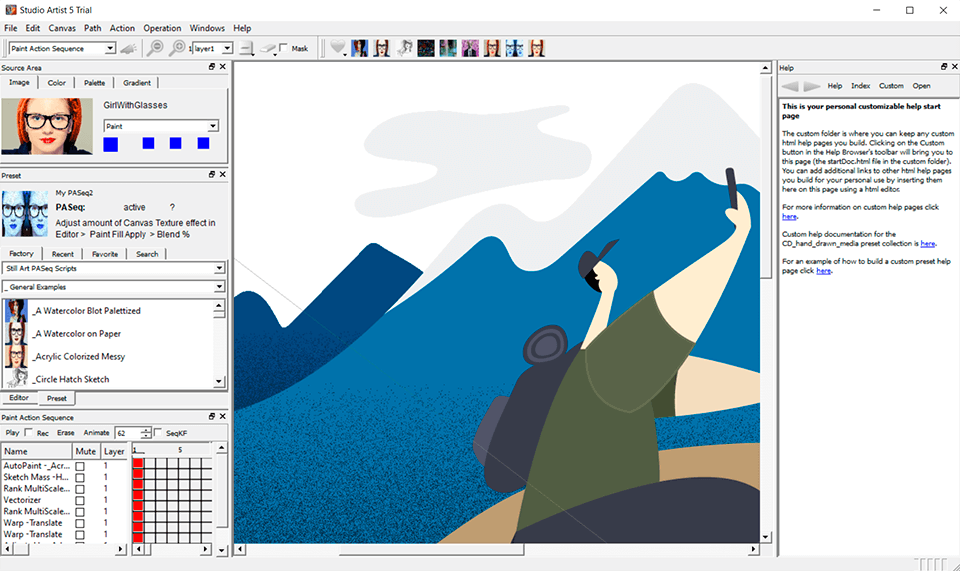The height and width of the screenshot is (571, 960).
Task: Open the Path menu
Action: pyautogui.click(x=92, y=28)
